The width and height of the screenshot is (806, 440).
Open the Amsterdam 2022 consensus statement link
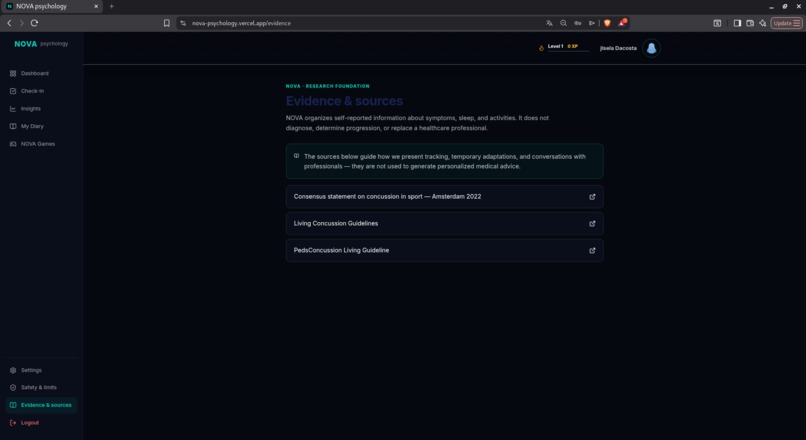point(445,197)
